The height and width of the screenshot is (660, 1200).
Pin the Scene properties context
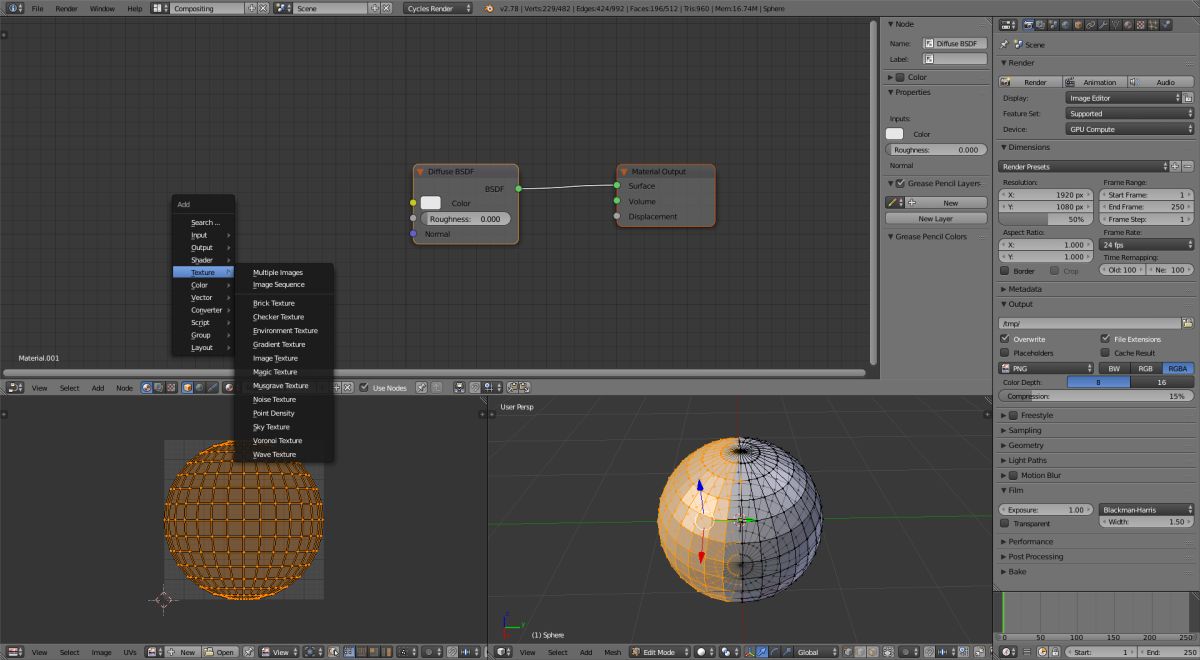click(x=1004, y=44)
